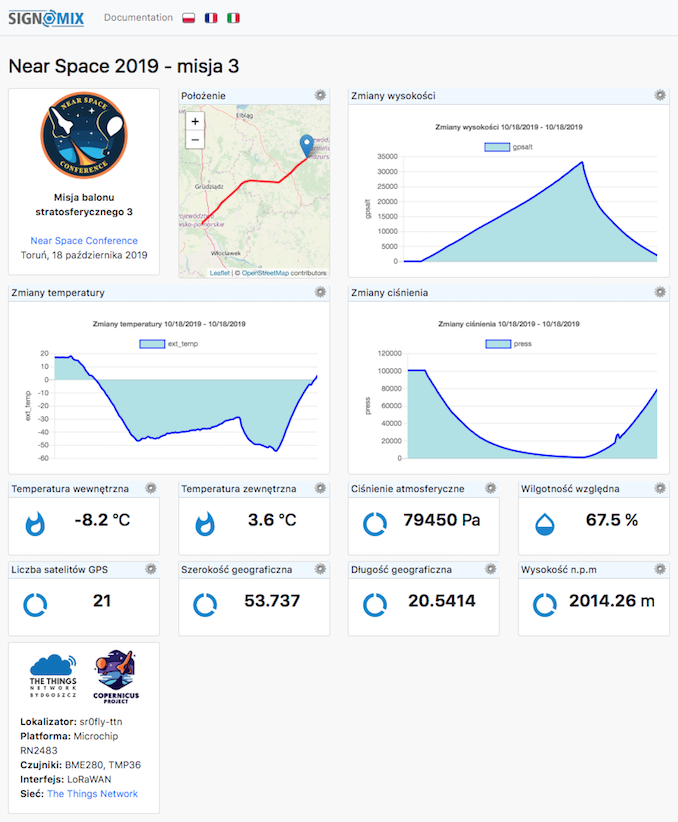Click the -8.2 °C value
678x822 pixels.
(x=102, y=520)
